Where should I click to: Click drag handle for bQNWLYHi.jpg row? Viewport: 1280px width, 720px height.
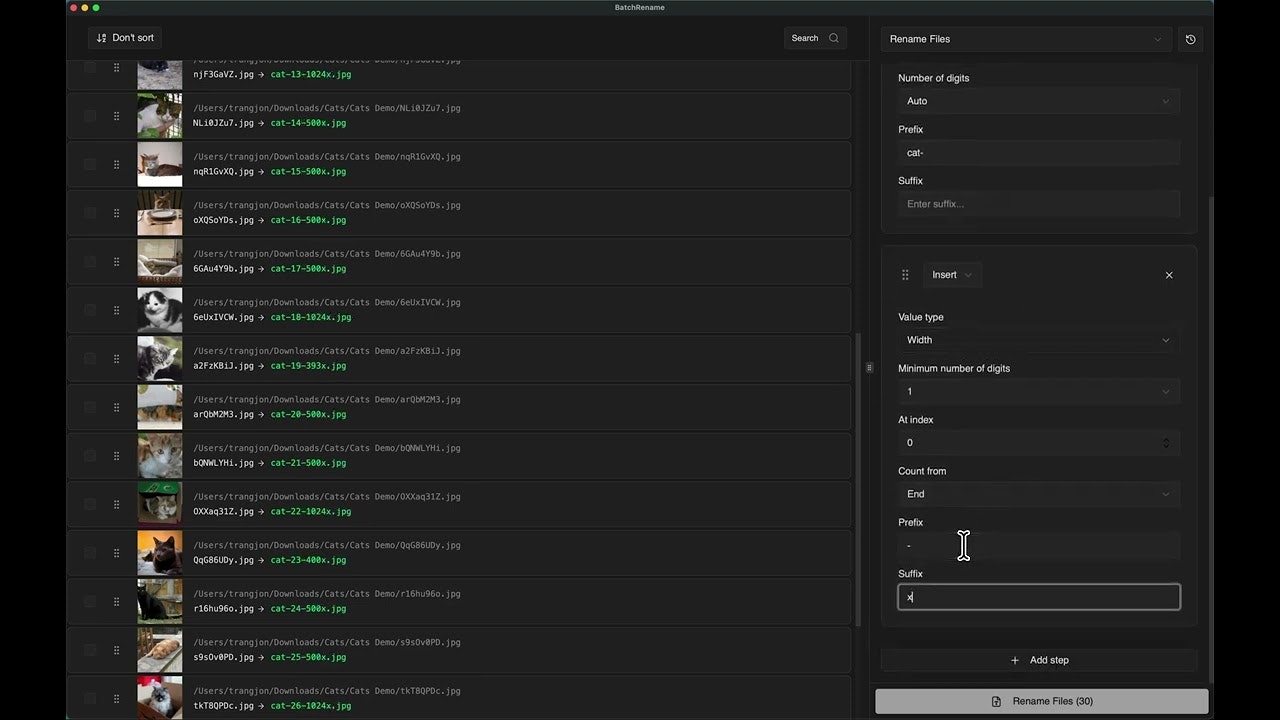pyautogui.click(x=116, y=456)
